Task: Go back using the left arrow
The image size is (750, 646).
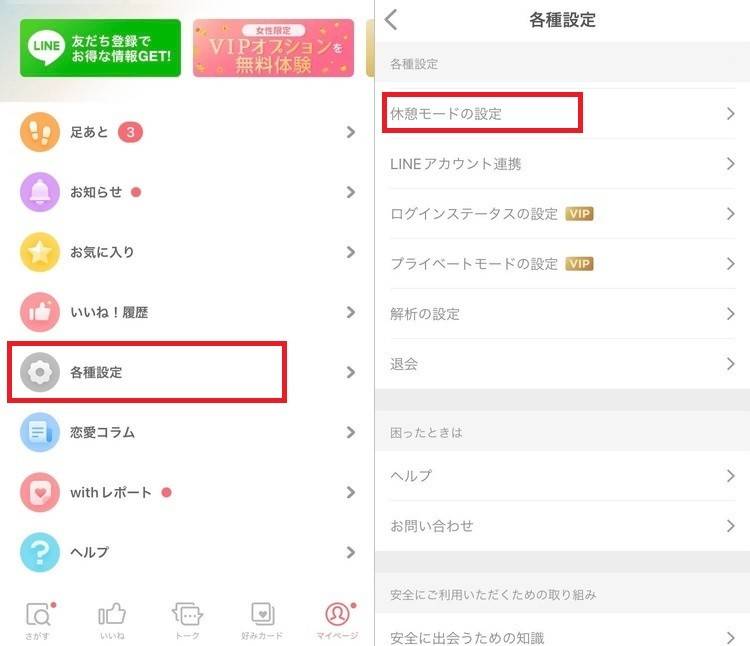Action: [x=391, y=20]
